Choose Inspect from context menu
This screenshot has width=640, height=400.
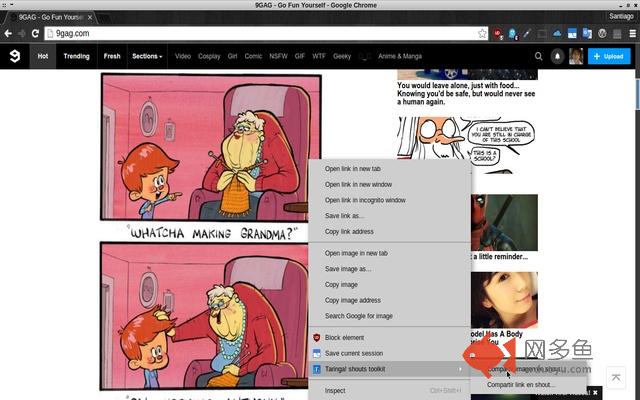tap(390, 391)
